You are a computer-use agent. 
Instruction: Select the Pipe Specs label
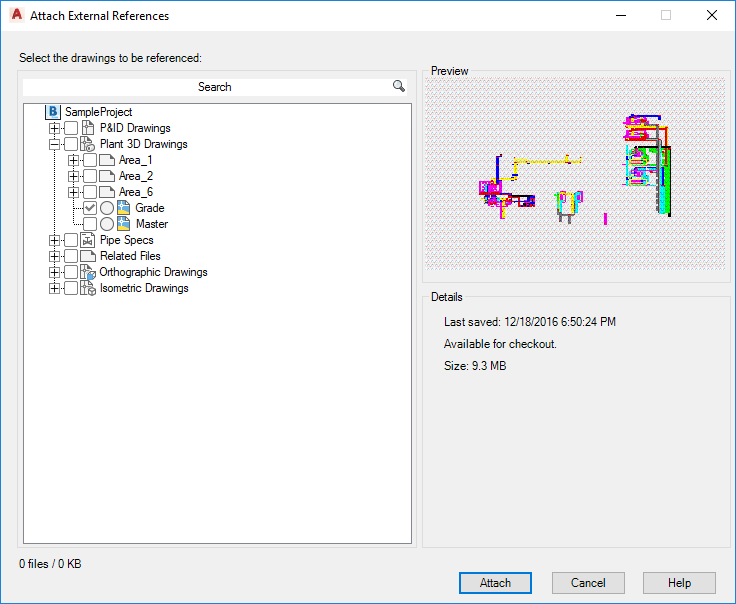pyautogui.click(x=127, y=240)
